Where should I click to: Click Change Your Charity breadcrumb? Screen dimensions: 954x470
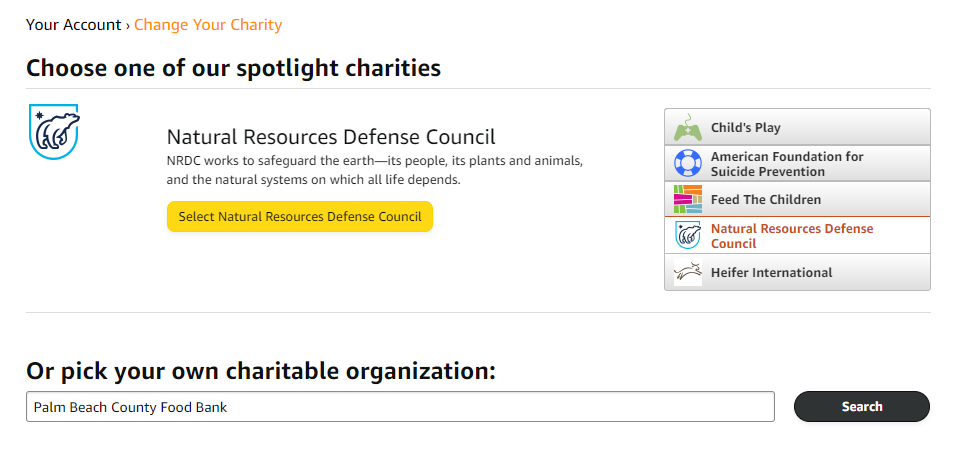click(208, 25)
